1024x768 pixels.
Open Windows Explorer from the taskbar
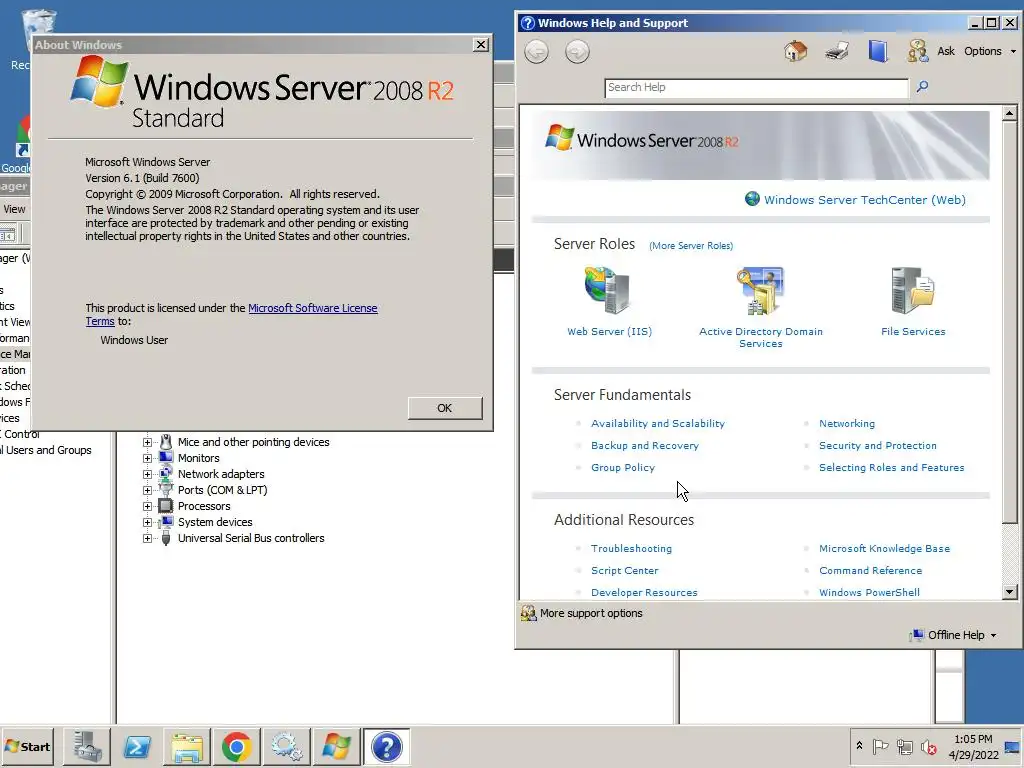coord(187,746)
